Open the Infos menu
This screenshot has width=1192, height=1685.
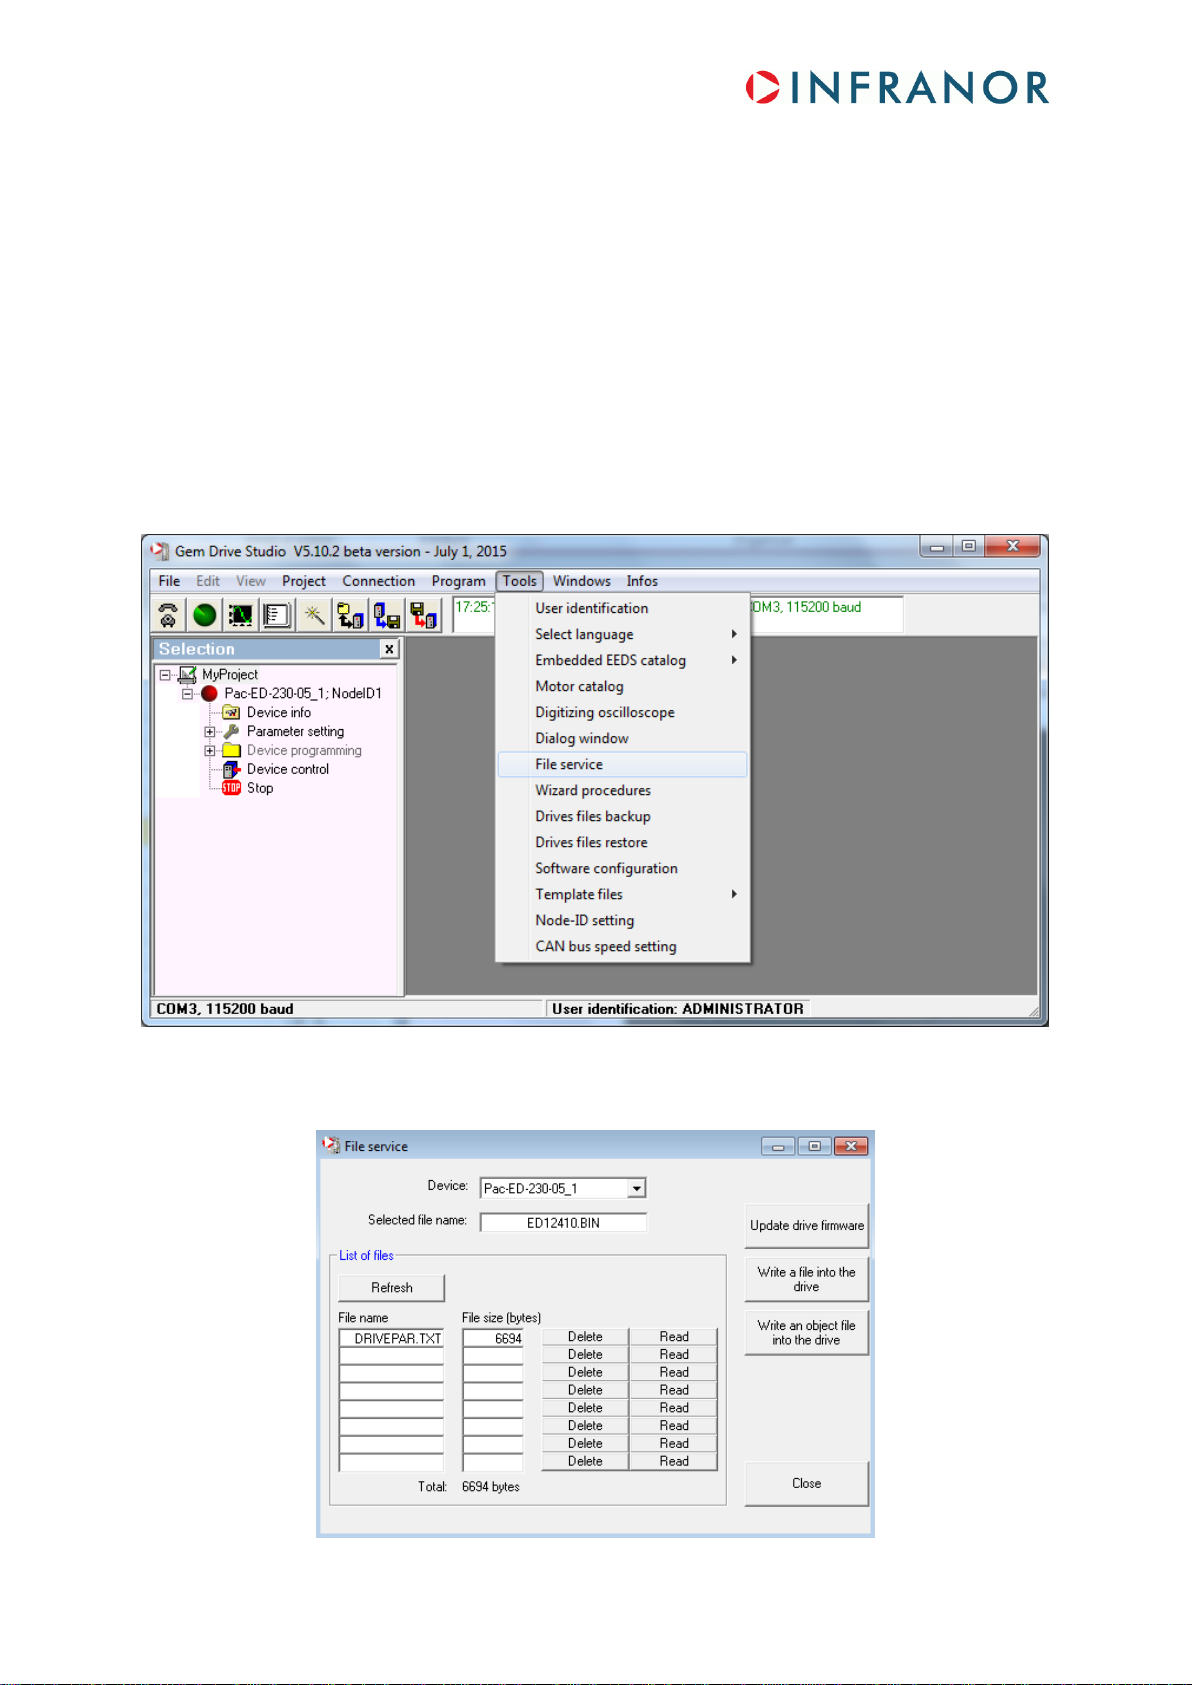[x=642, y=581]
